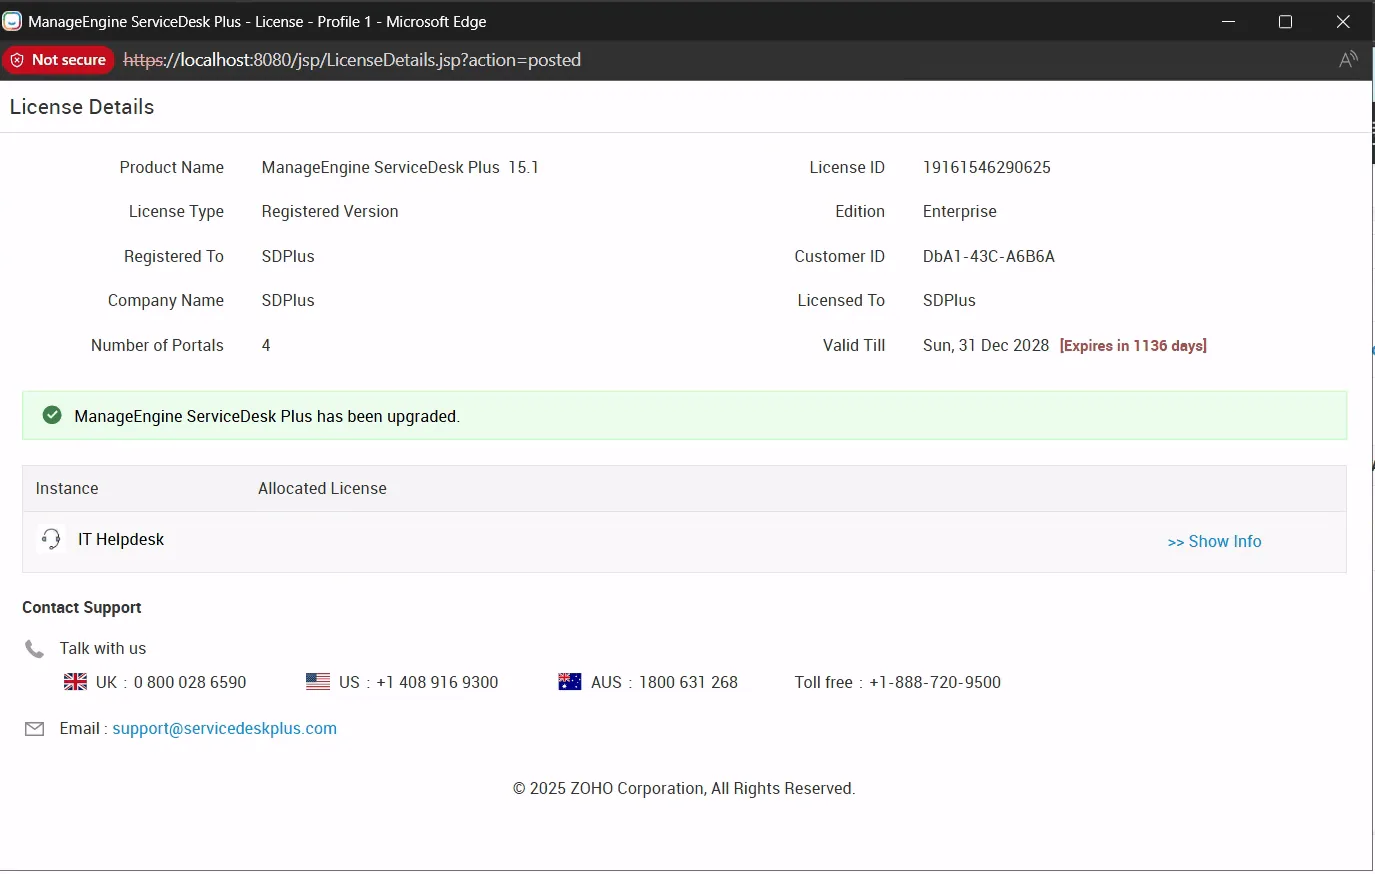
Task: Maximize the Edge window
Action: point(1286,21)
